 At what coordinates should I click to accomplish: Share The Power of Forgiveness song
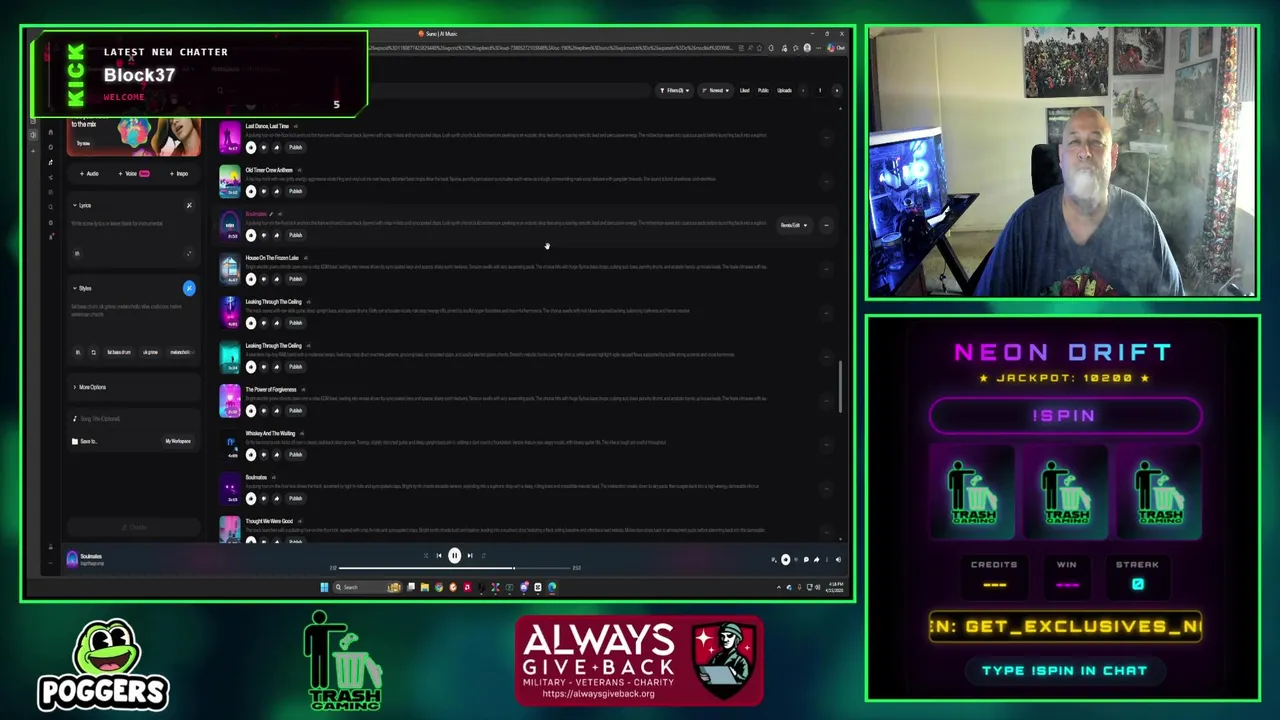click(x=276, y=410)
